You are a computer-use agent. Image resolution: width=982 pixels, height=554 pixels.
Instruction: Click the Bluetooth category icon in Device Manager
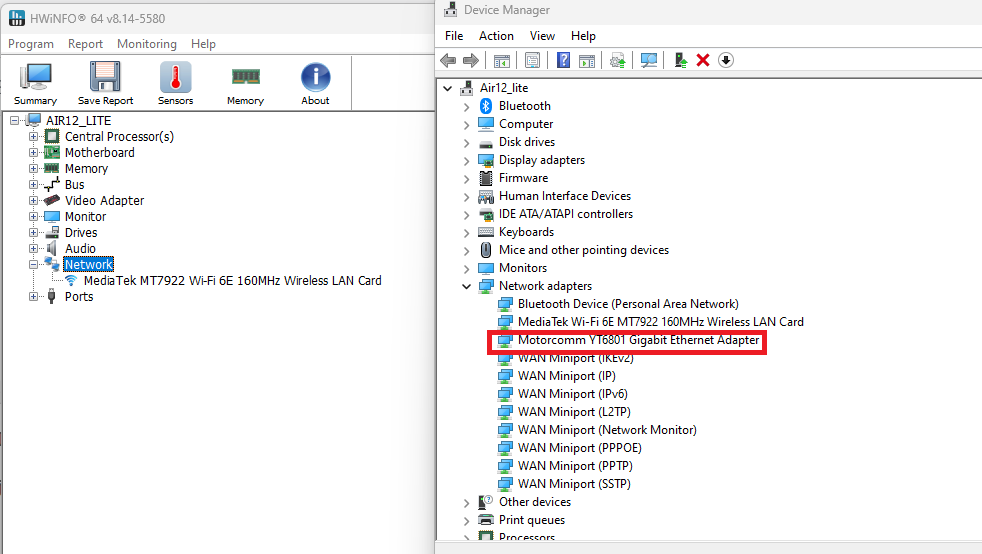[x=485, y=106]
